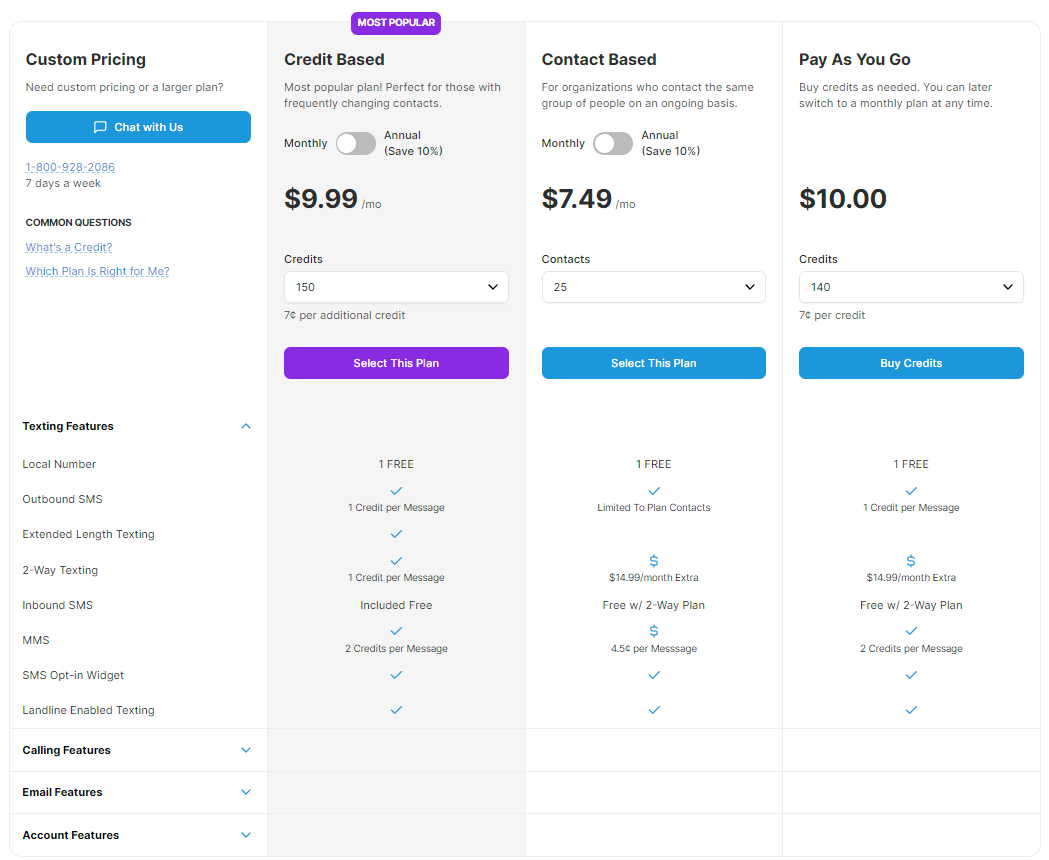Image resolution: width=1049 pixels, height=860 pixels.
Task: Open the Contacts dropdown showing 25
Action: (x=653, y=287)
